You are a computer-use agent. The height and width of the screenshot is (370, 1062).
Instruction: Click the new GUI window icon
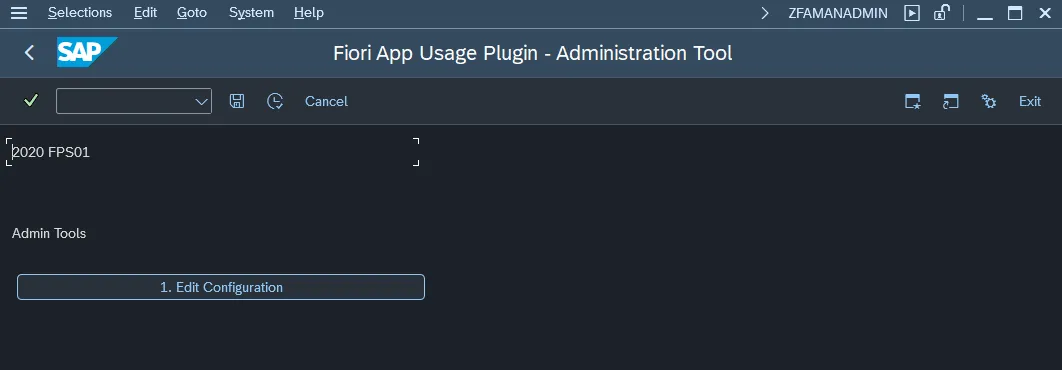point(913,102)
